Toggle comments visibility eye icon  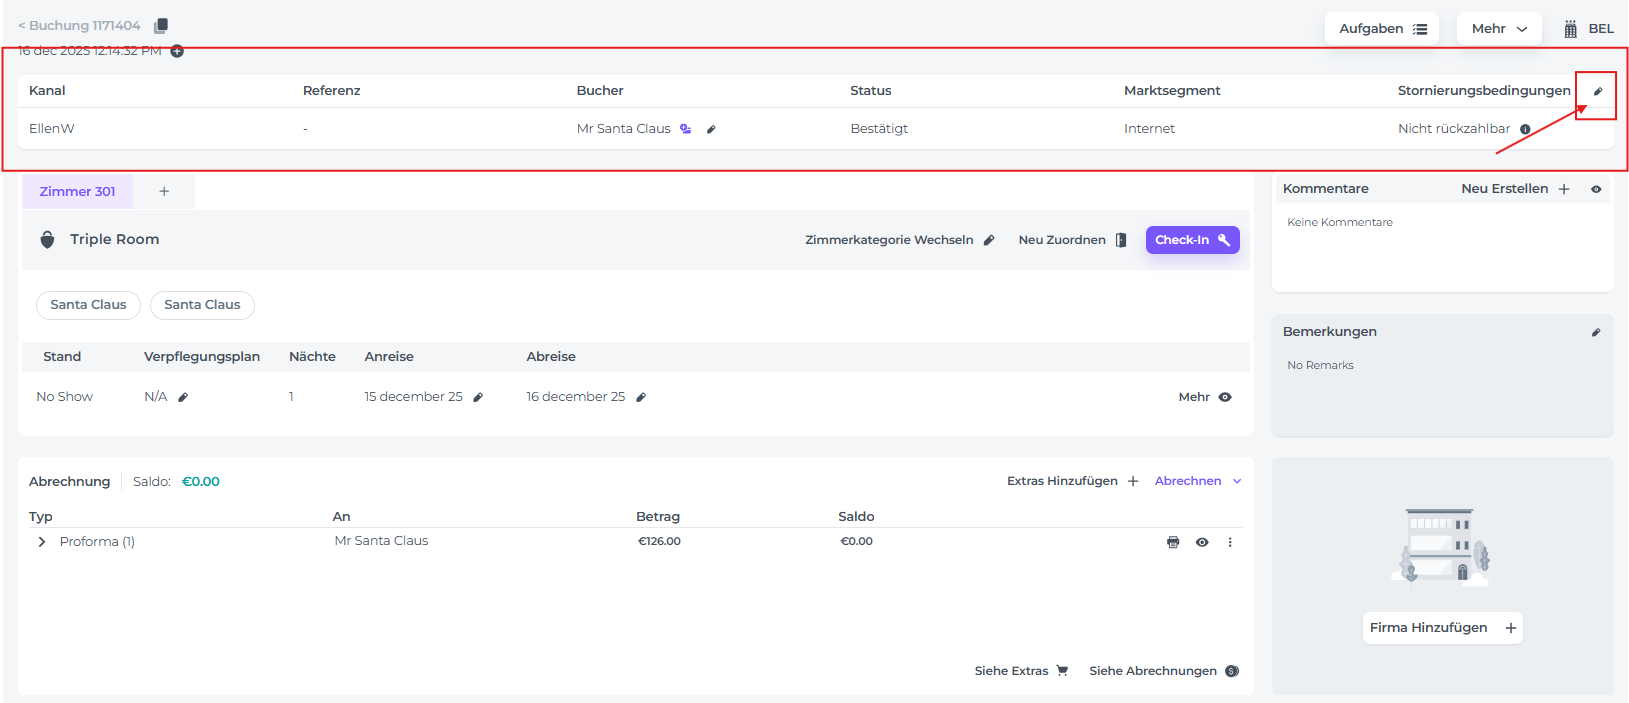tap(1596, 189)
